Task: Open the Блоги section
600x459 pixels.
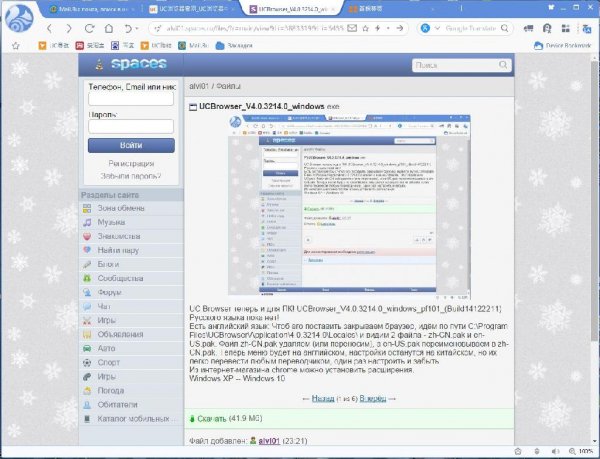Action: click(x=131, y=264)
